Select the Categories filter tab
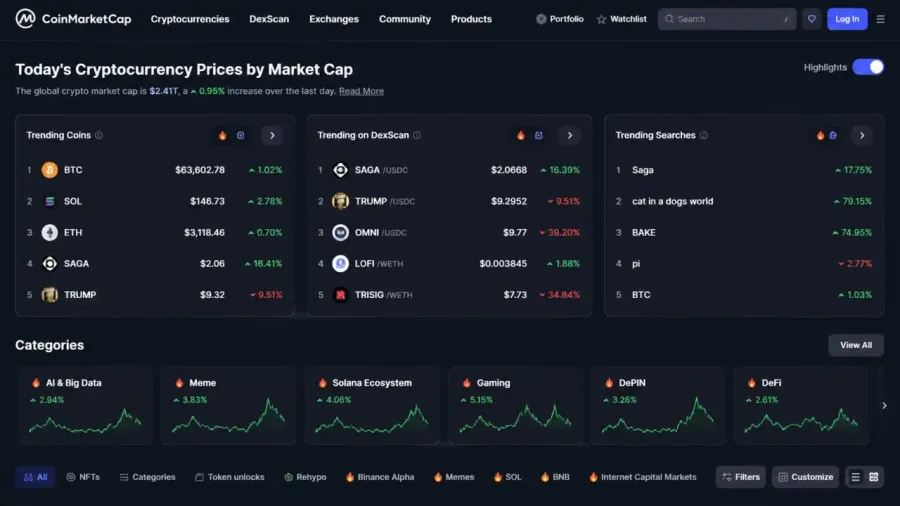900x506 pixels. click(x=148, y=477)
